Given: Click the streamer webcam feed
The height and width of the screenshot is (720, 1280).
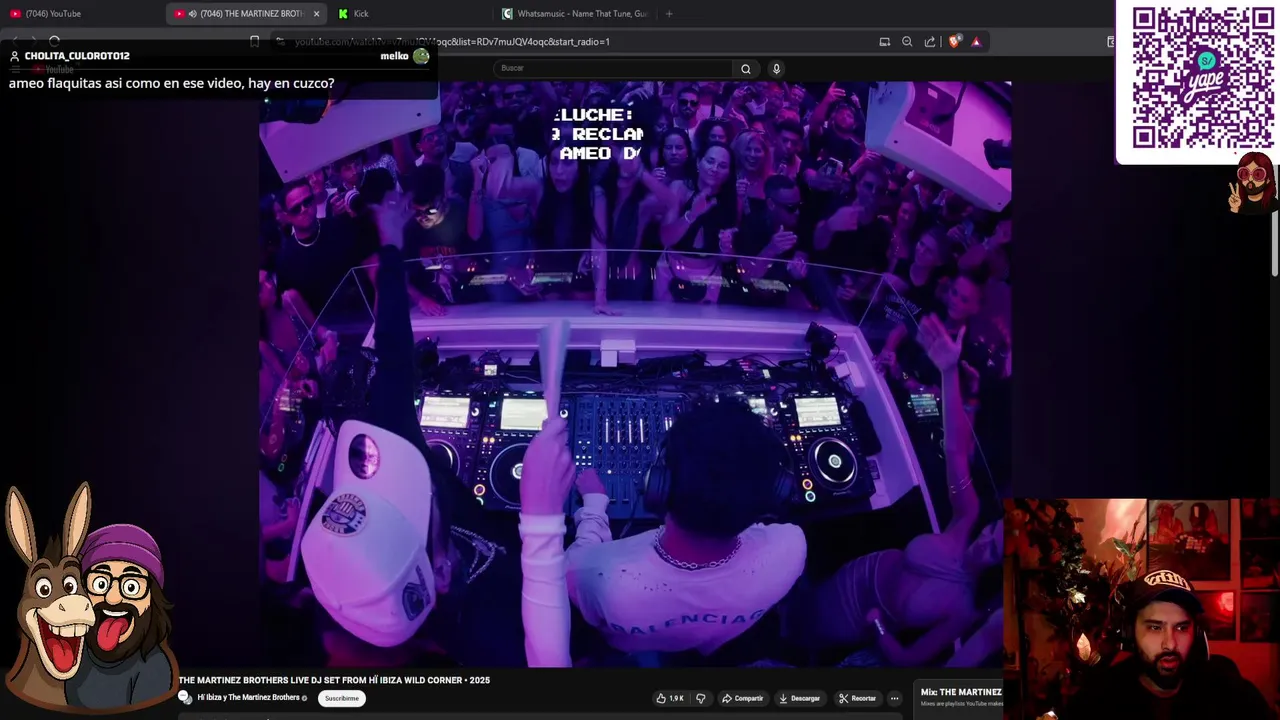Looking at the screenshot, I should (1141, 609).
